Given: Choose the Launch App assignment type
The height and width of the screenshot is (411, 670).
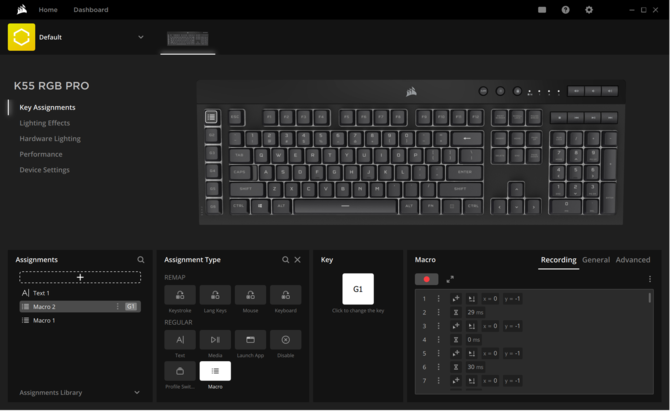Looking at the screenshot, I should tap(250, 340).
